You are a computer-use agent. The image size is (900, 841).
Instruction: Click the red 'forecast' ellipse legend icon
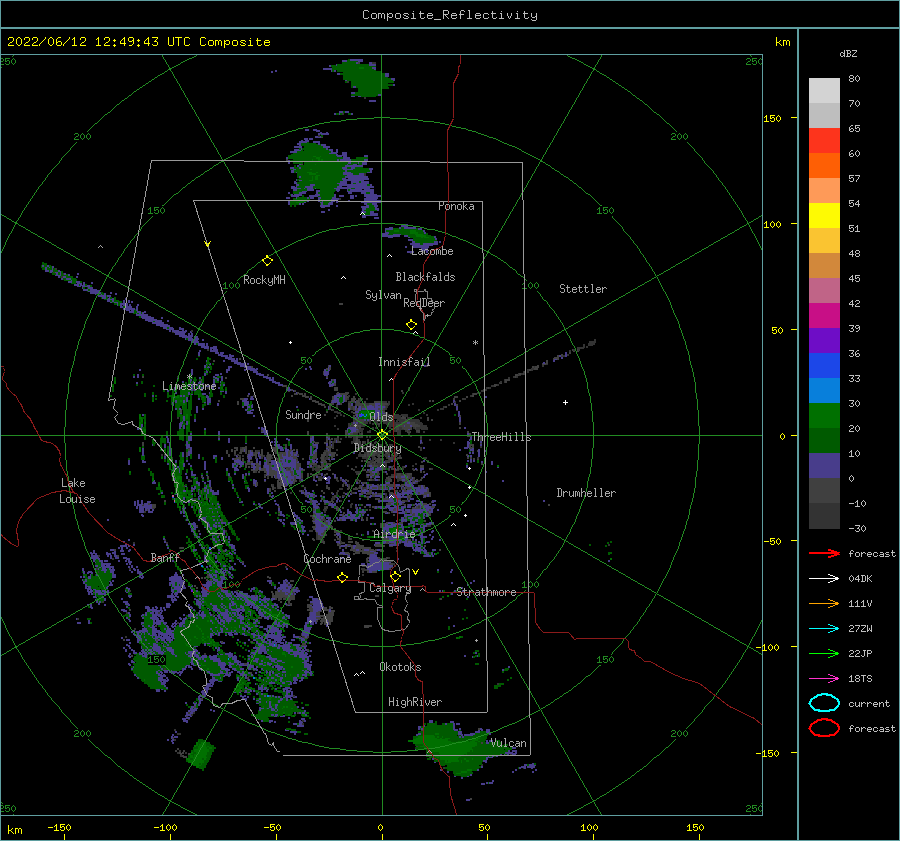click(824, 728)
